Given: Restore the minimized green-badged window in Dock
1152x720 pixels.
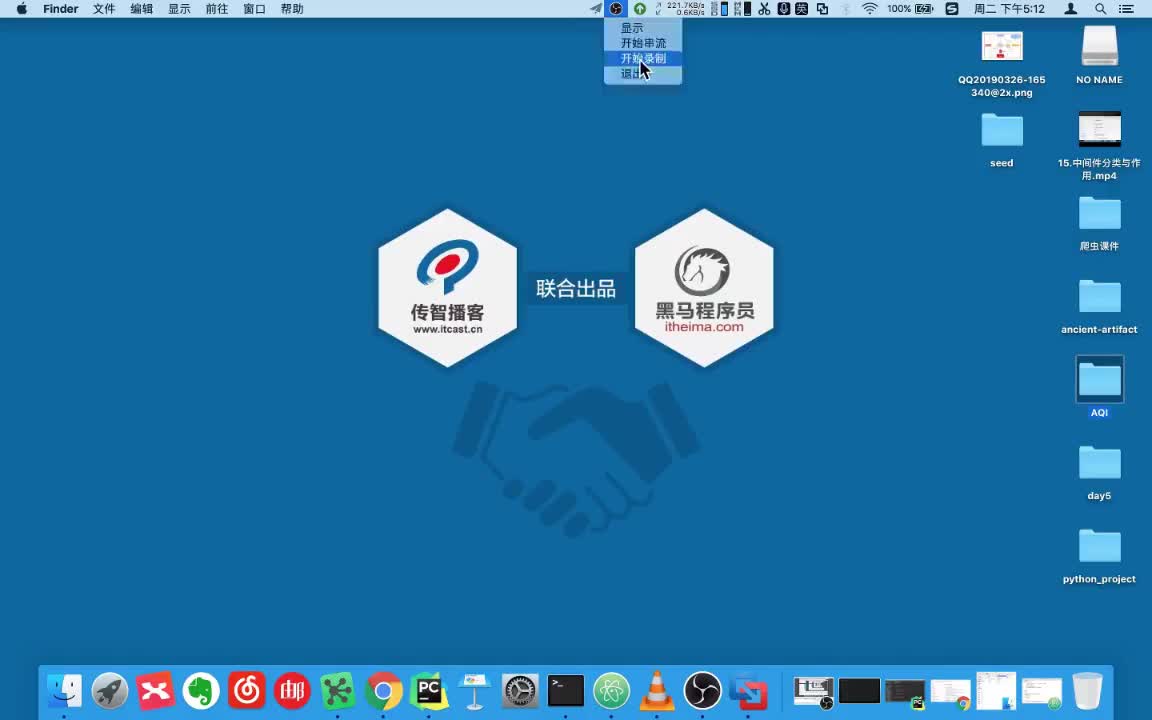Looking at the screenshot, I should click(x=1042, y=693).
